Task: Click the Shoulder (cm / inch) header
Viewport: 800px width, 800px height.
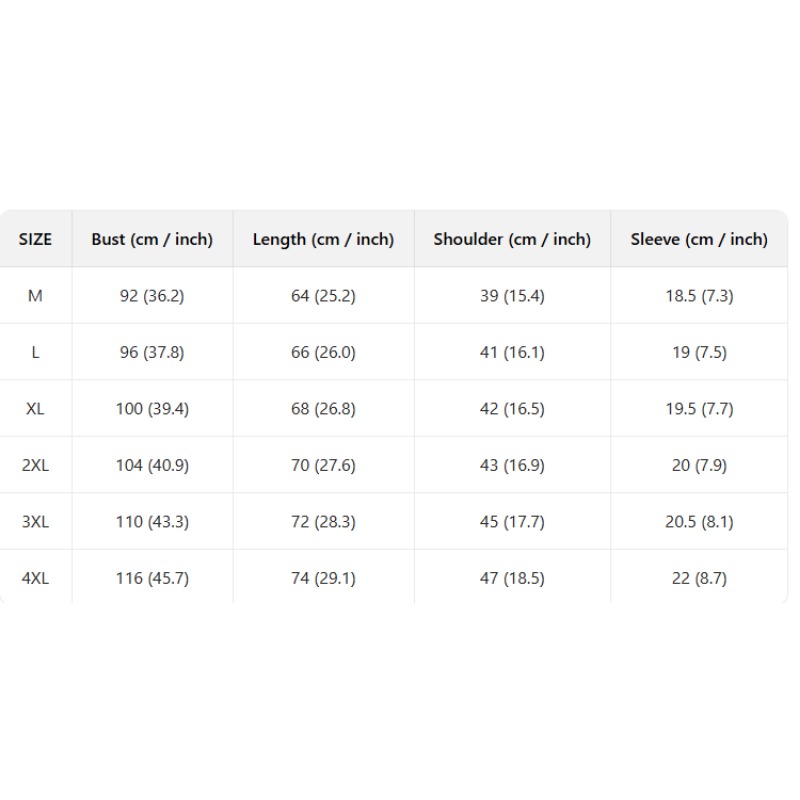Action: (512, 239)
